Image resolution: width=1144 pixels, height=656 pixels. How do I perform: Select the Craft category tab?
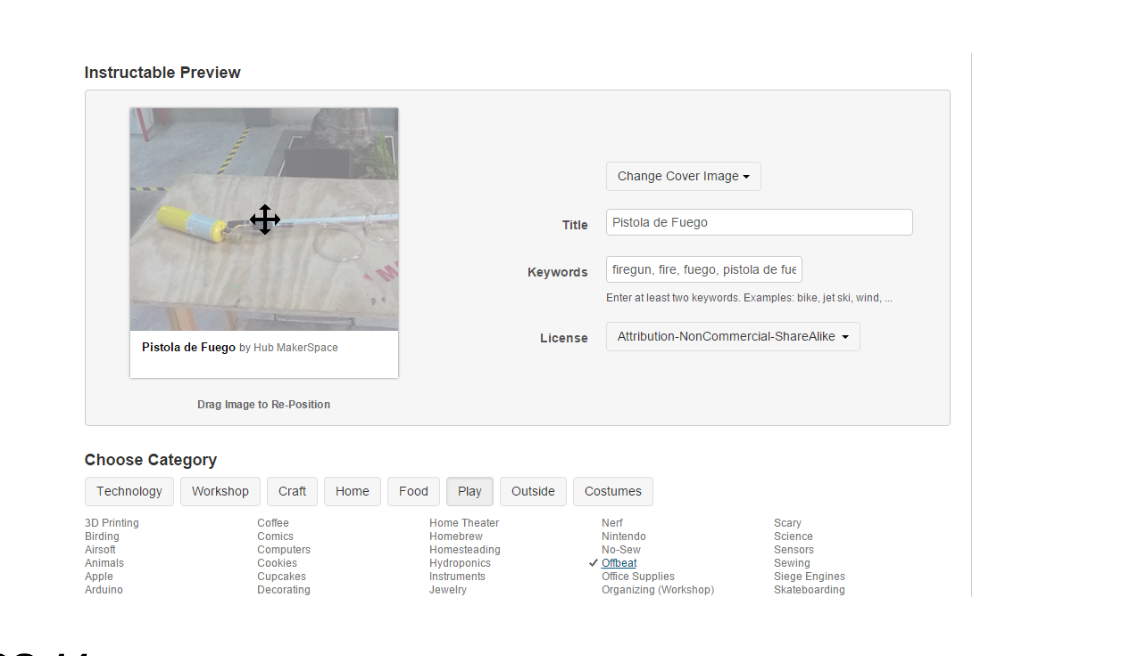[x=292, y=492]
